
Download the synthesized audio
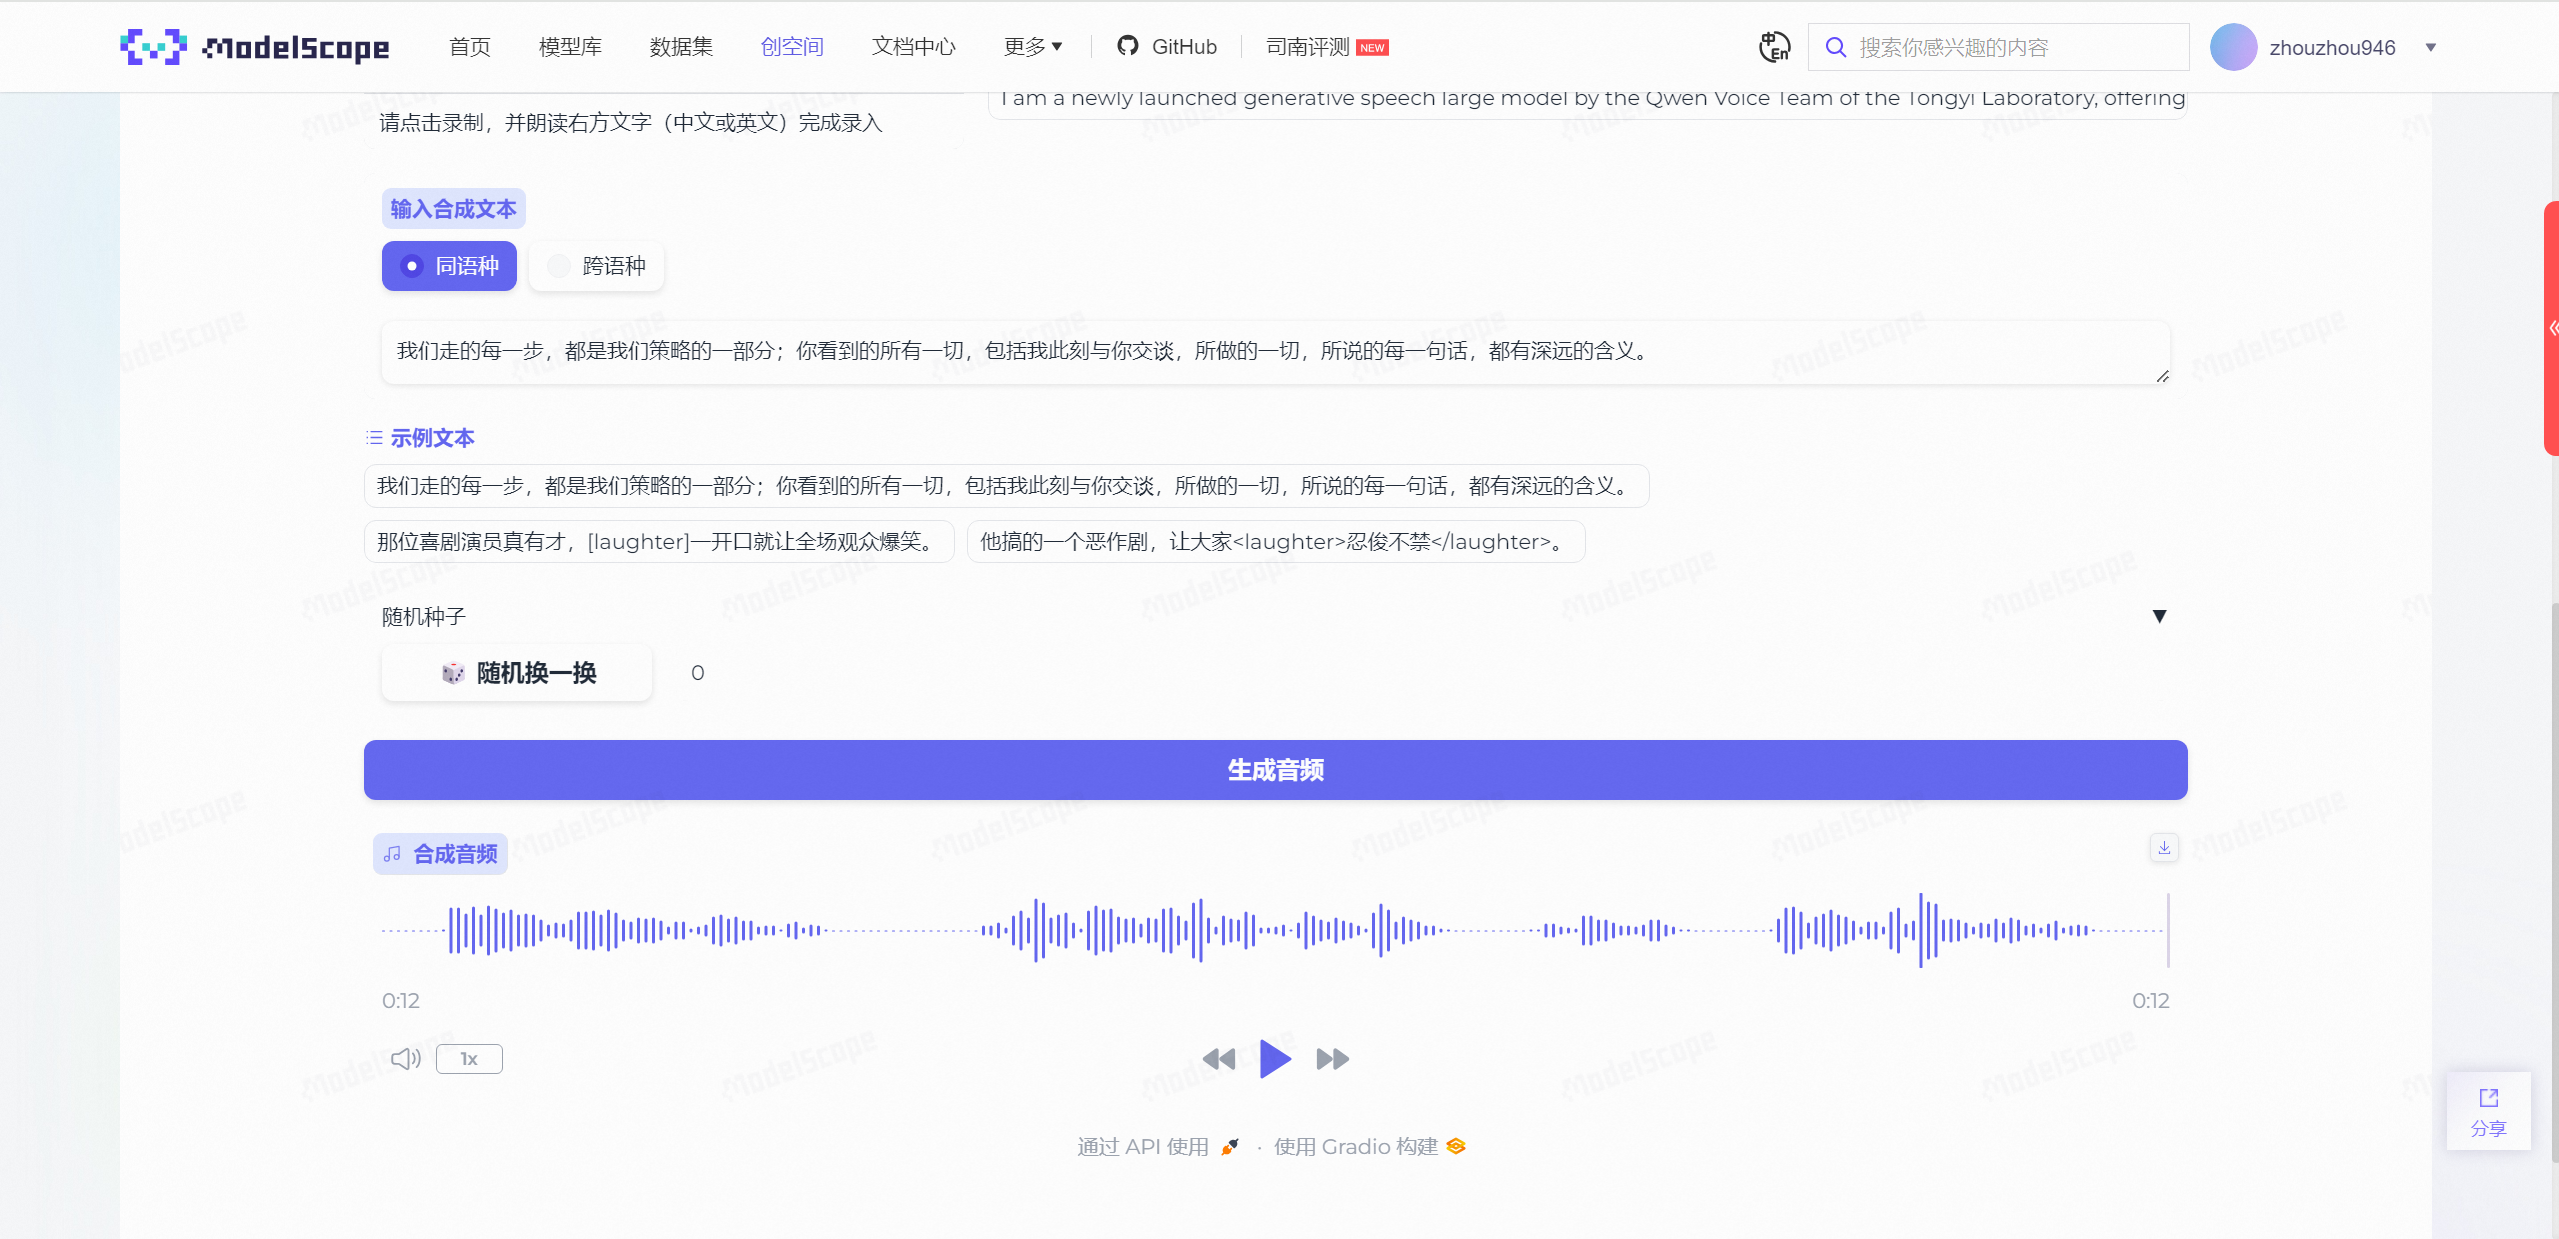tap(2163, 847)
